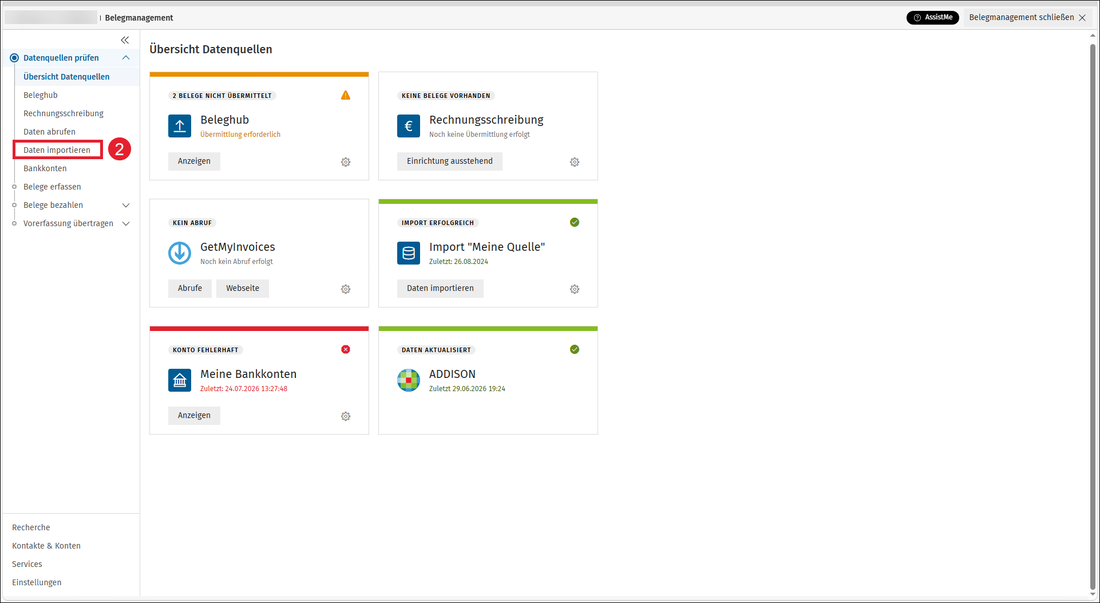Collapse the Datenquellen prüfen section chevron
This screenshot has height=603, width=1100.
click(126, 58)
